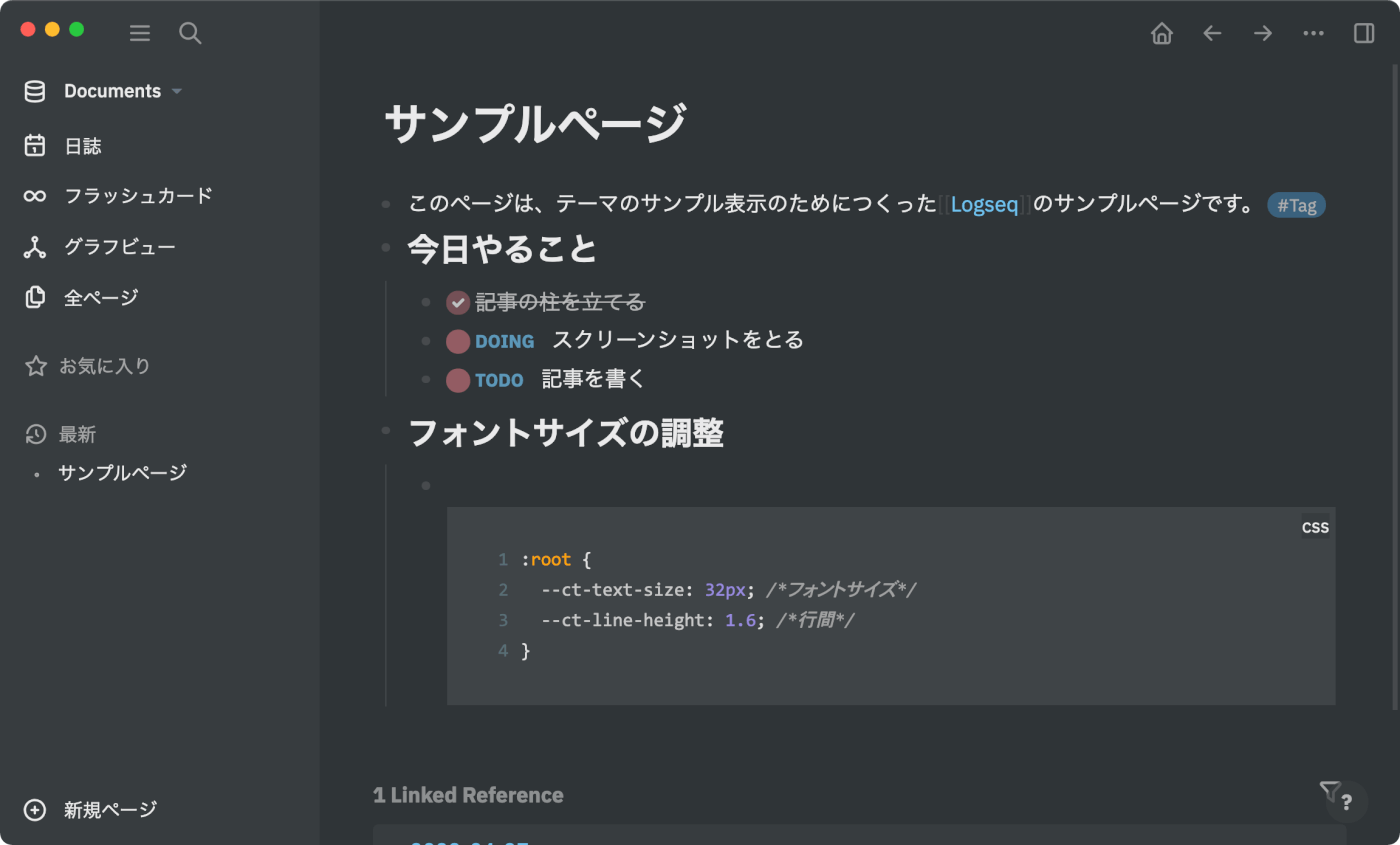Open the three-dot more options menu
Screen dimensions: 1400x845
[x=1313, y=33]
